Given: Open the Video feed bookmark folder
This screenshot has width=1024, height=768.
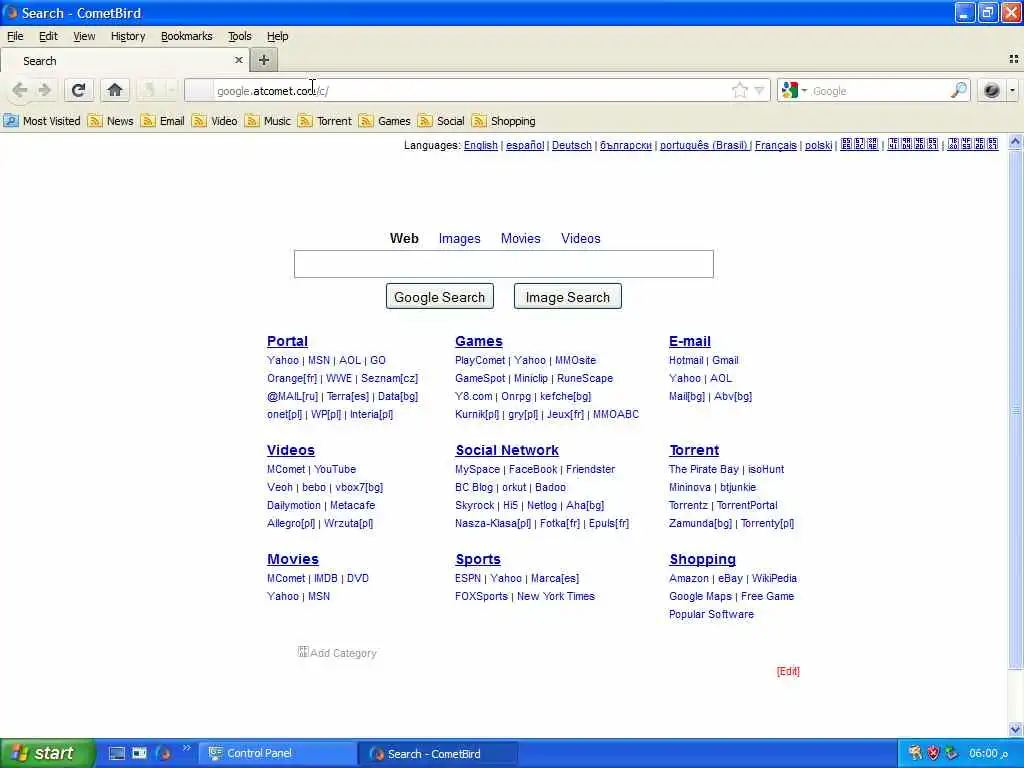Looking at the screenshot, I should (x=214, y=121).
